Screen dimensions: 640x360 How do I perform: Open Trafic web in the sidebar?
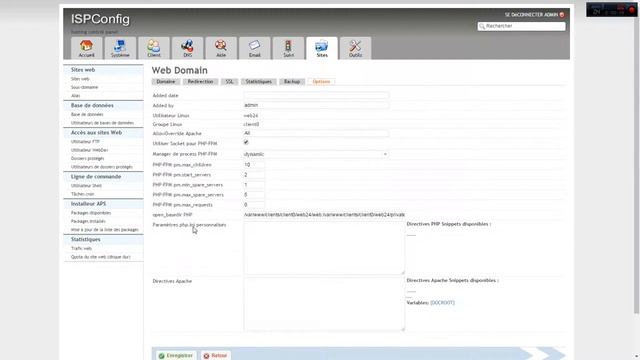coord(81,249)
